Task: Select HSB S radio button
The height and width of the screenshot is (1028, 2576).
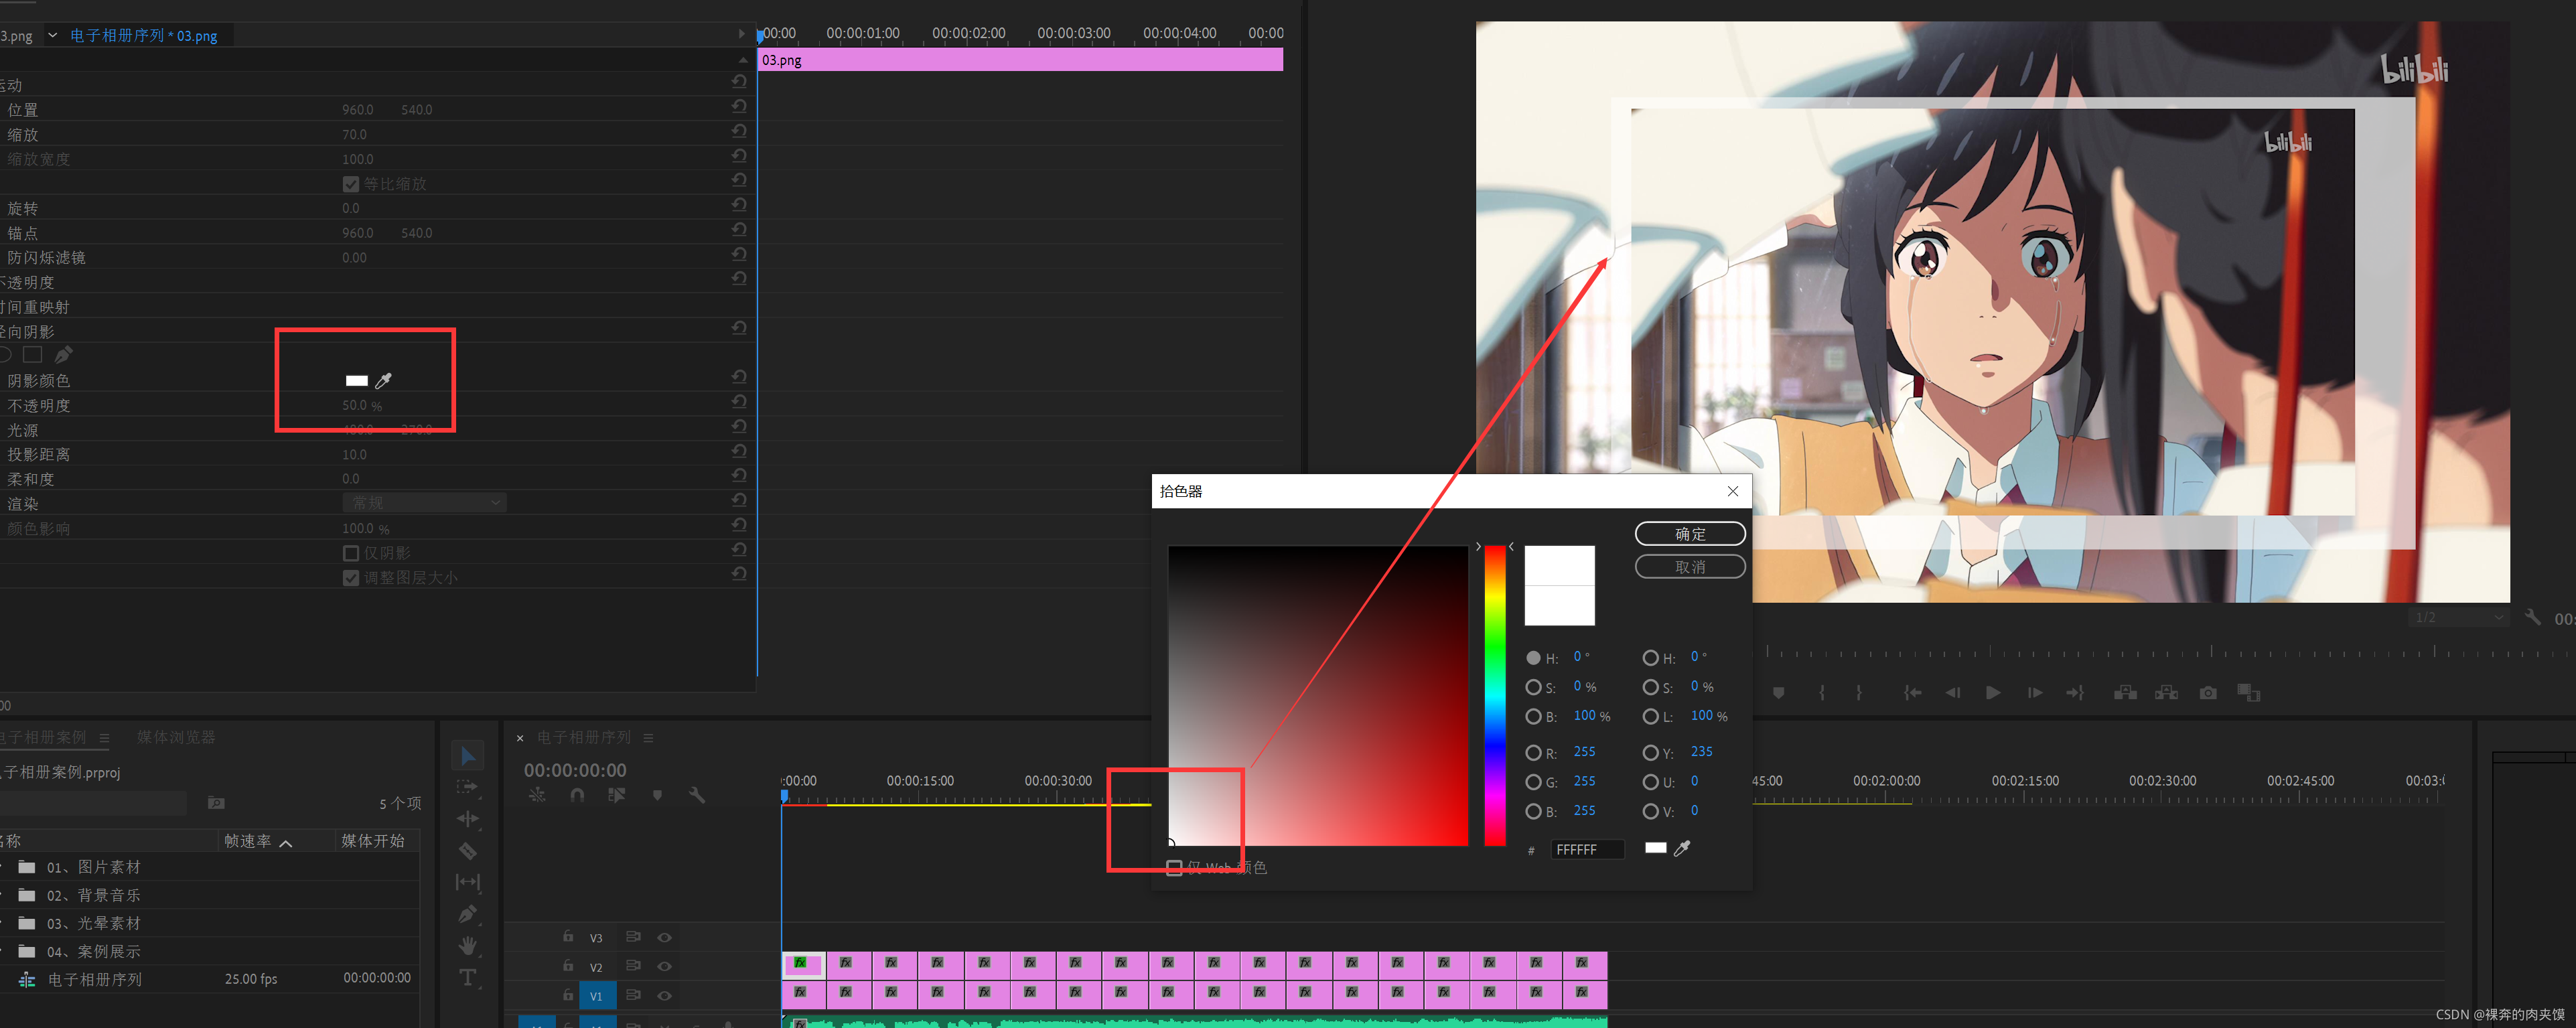Action: [1533, 687]
